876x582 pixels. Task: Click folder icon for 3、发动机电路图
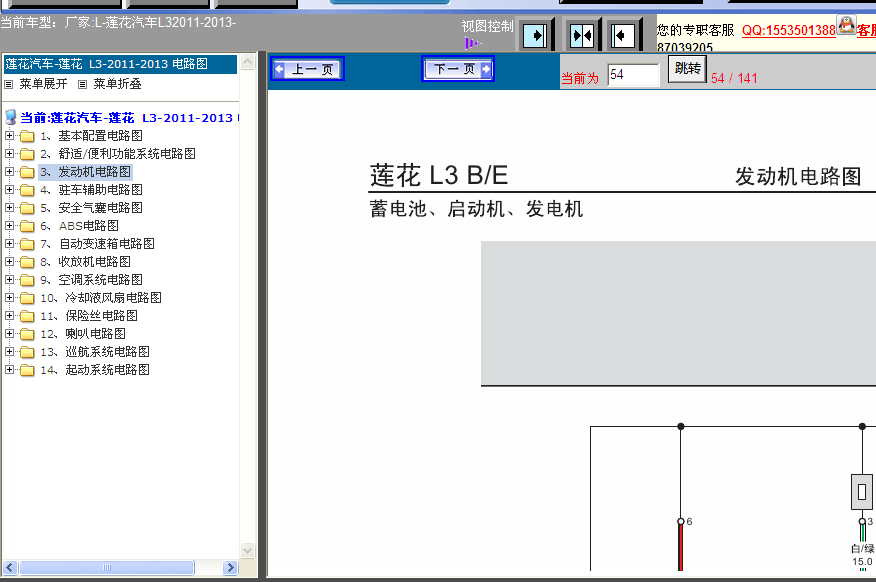pyautogui.click(x=27, y=172)
